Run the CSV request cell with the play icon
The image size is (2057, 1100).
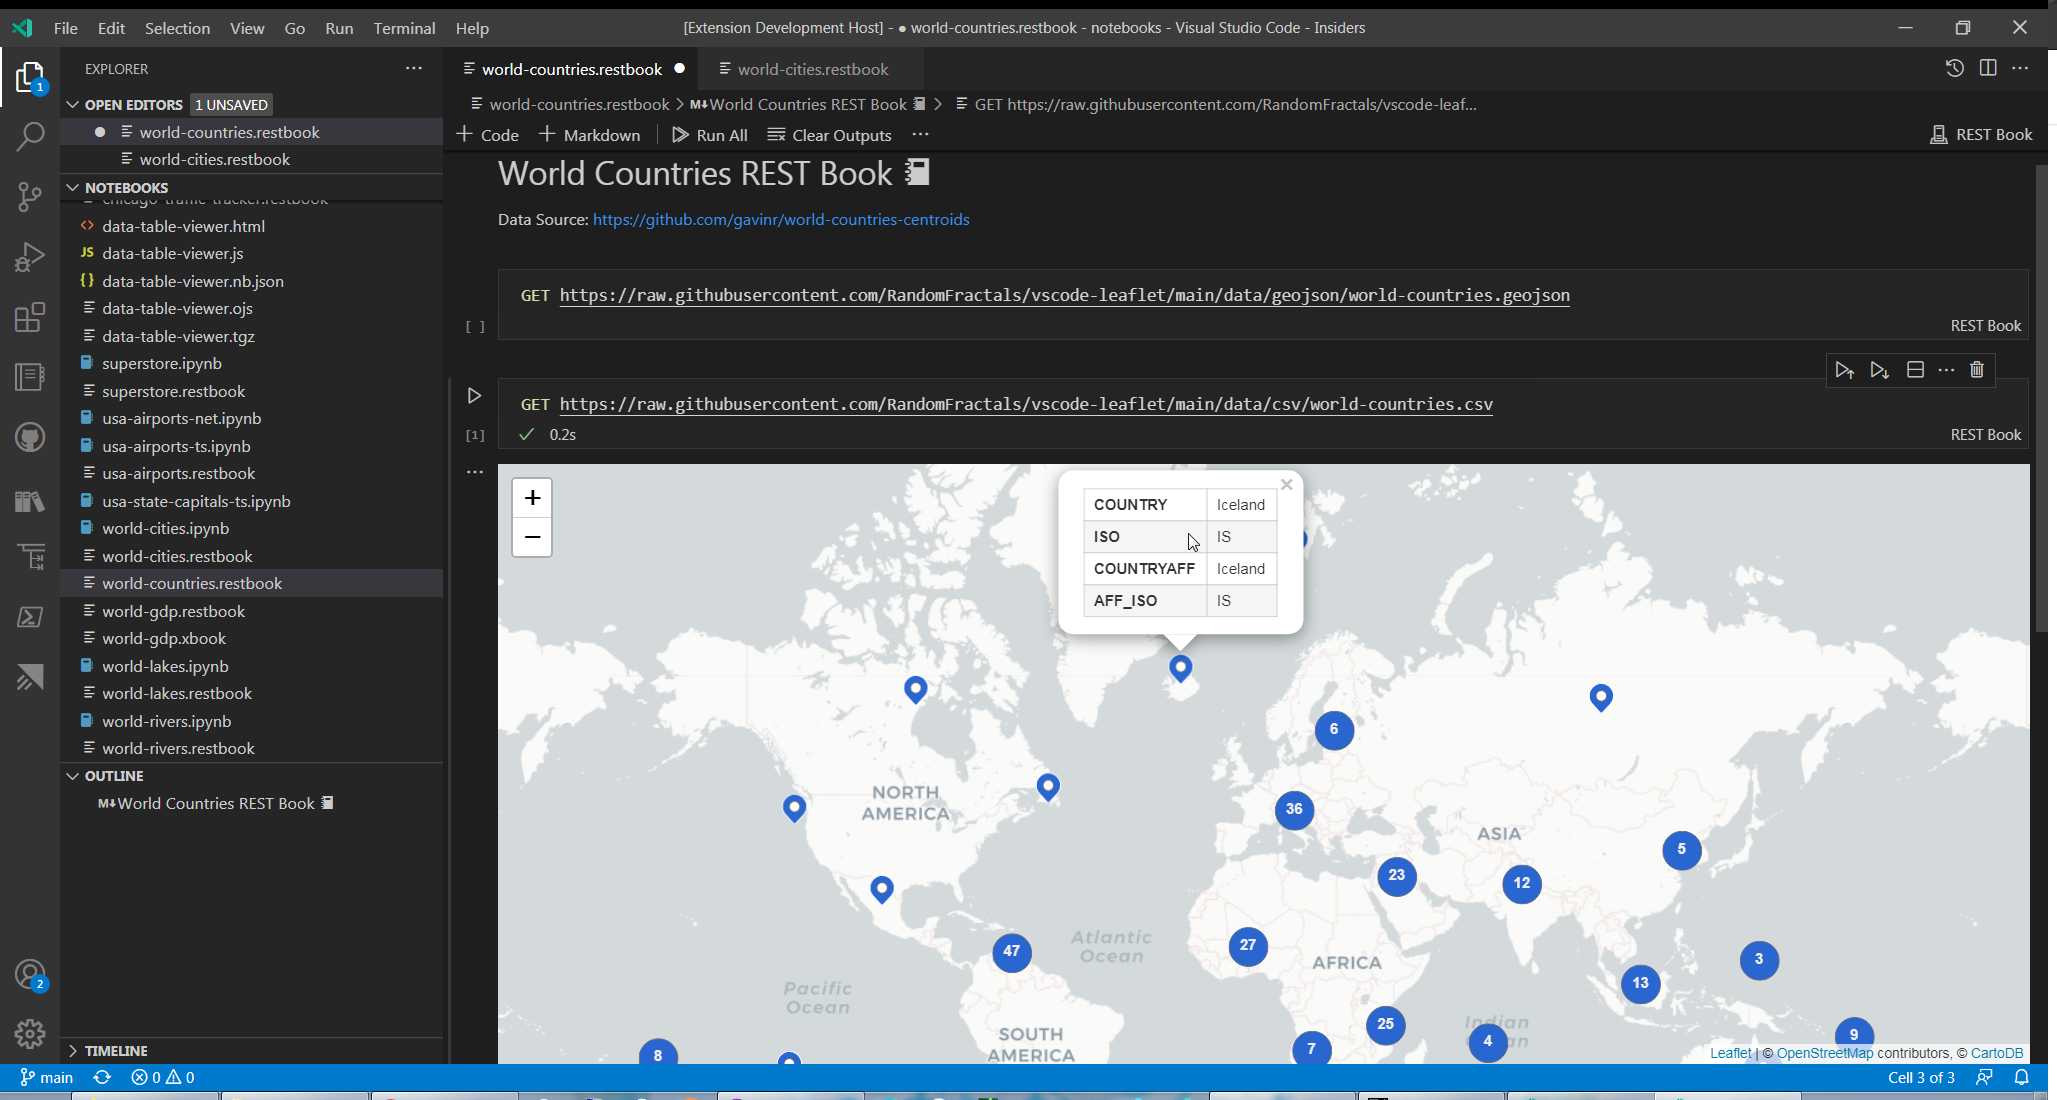click(475, 395)
